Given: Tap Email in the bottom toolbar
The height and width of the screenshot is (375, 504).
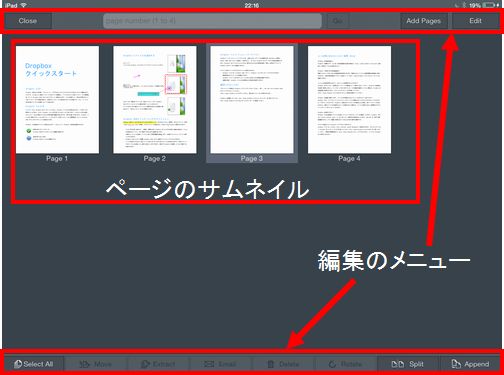Looking at the screenshot, I should (220, 364).
